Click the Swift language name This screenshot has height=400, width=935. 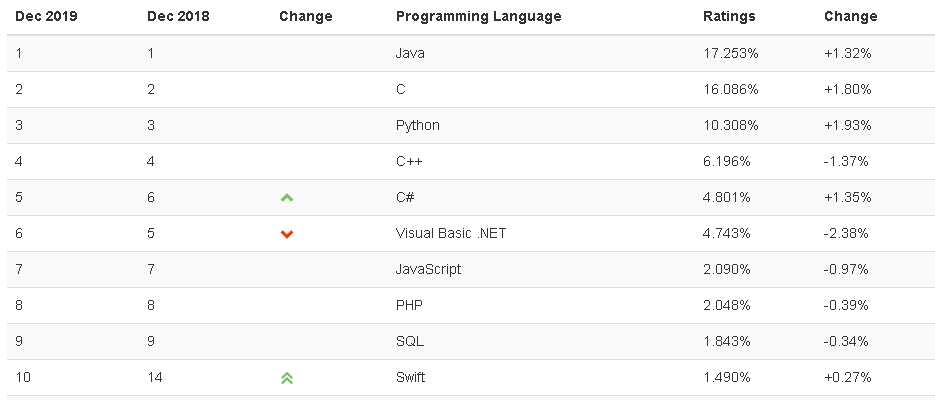point(412,377)
